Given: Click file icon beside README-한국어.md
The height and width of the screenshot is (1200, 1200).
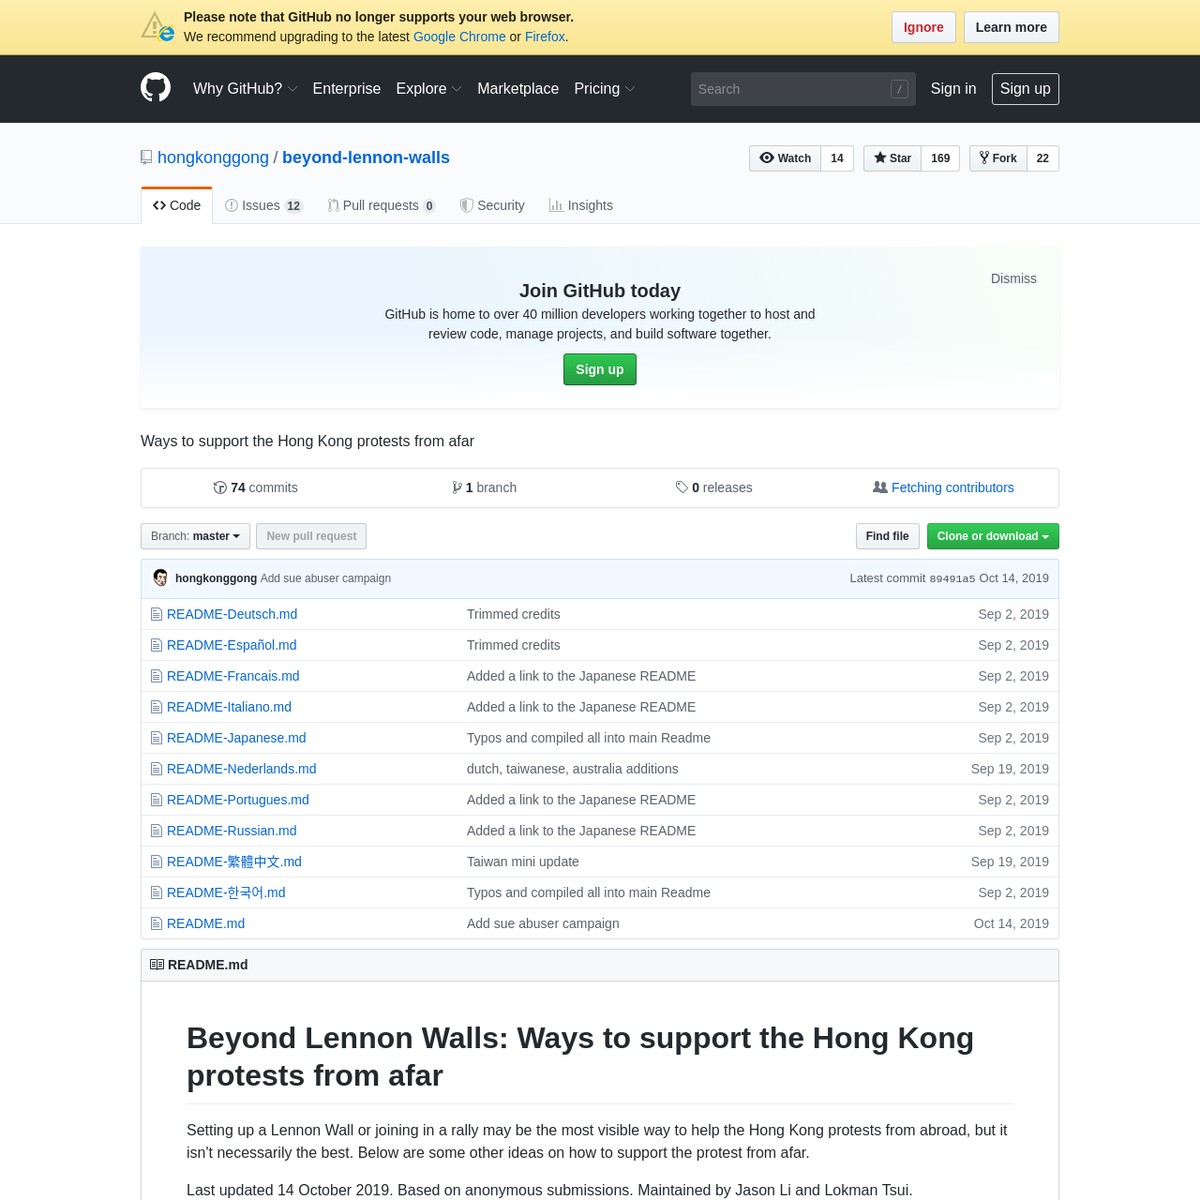Looking at the screenshot, I should pos(156,893).
